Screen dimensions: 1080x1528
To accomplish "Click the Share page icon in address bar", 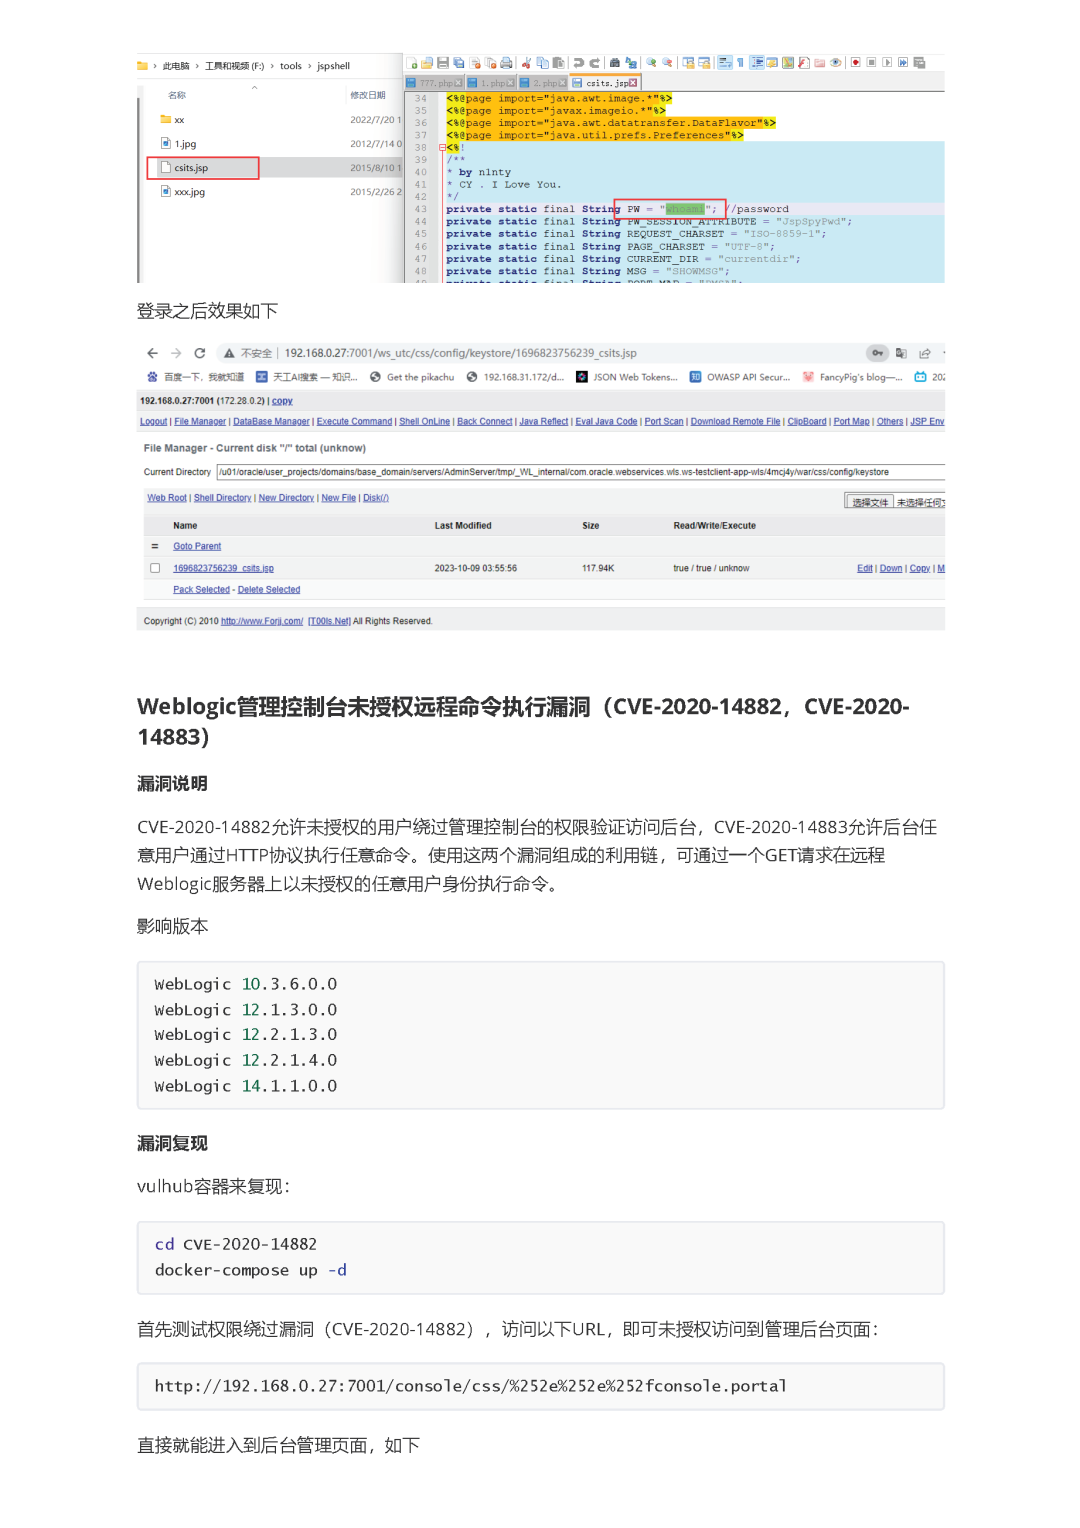I will coord(925,353).
